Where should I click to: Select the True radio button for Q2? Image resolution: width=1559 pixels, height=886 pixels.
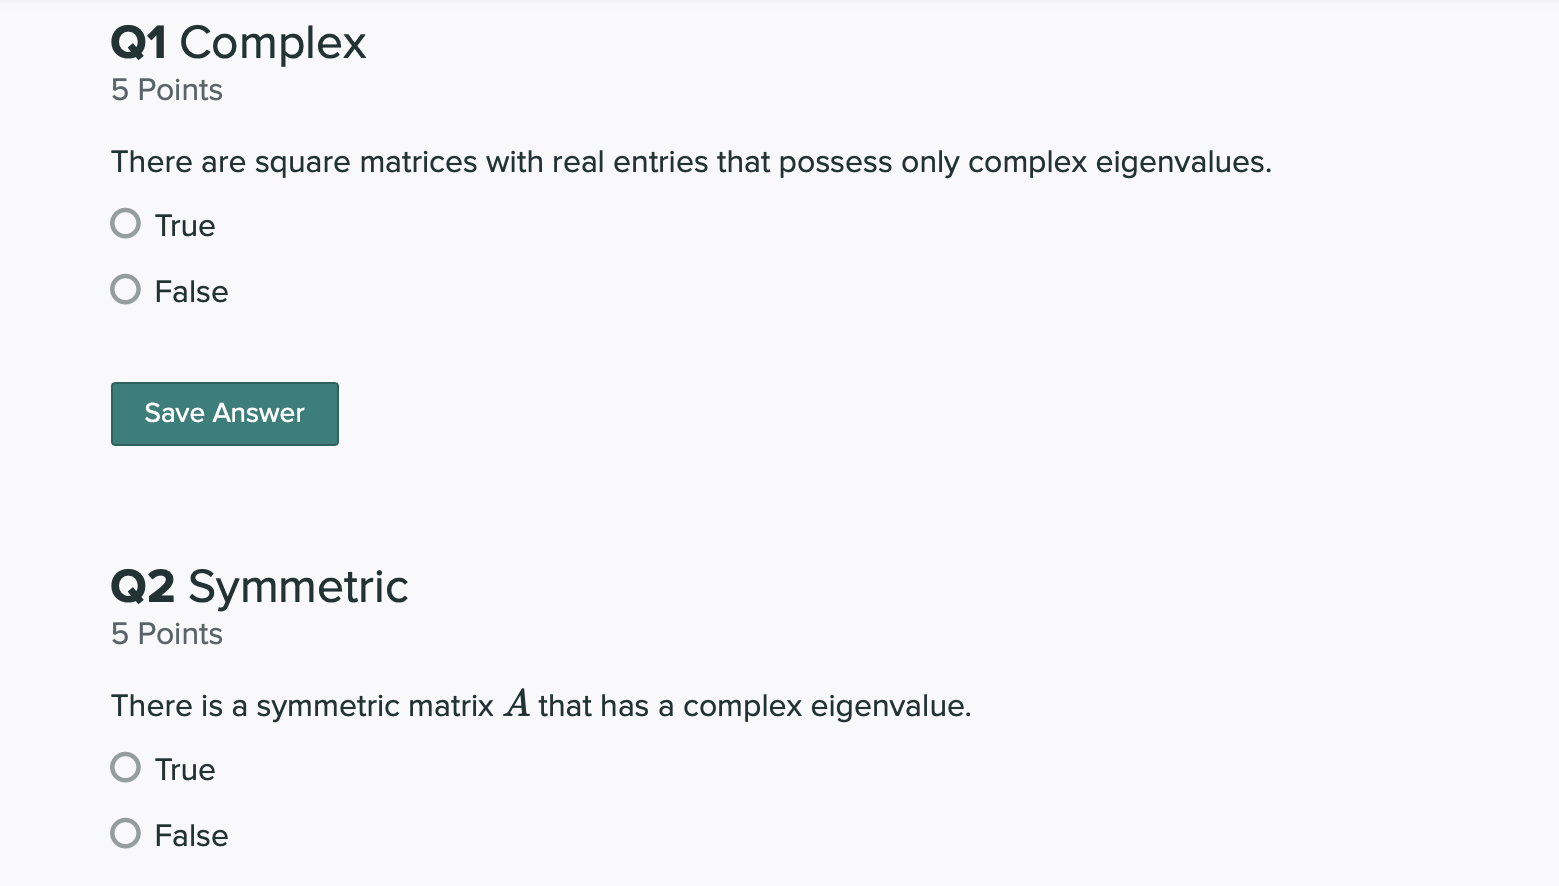click(125, 768)
